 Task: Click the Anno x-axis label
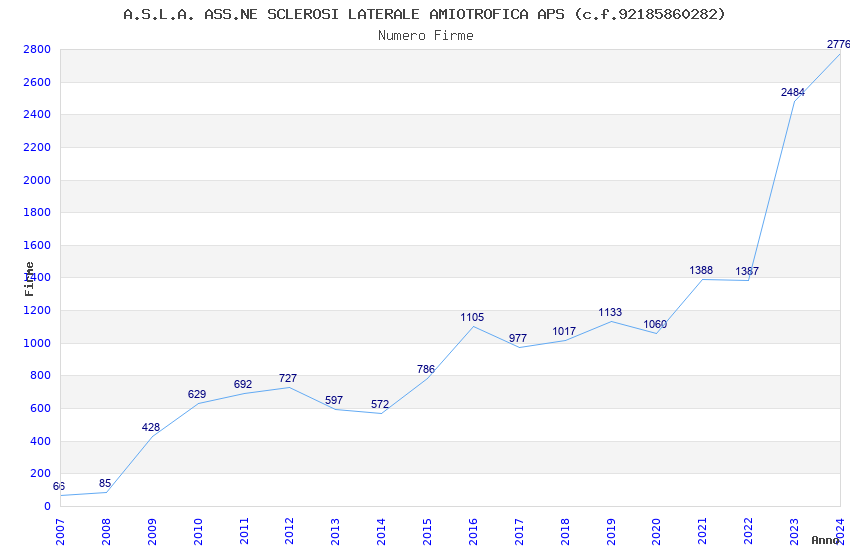(x=825, y=540)
